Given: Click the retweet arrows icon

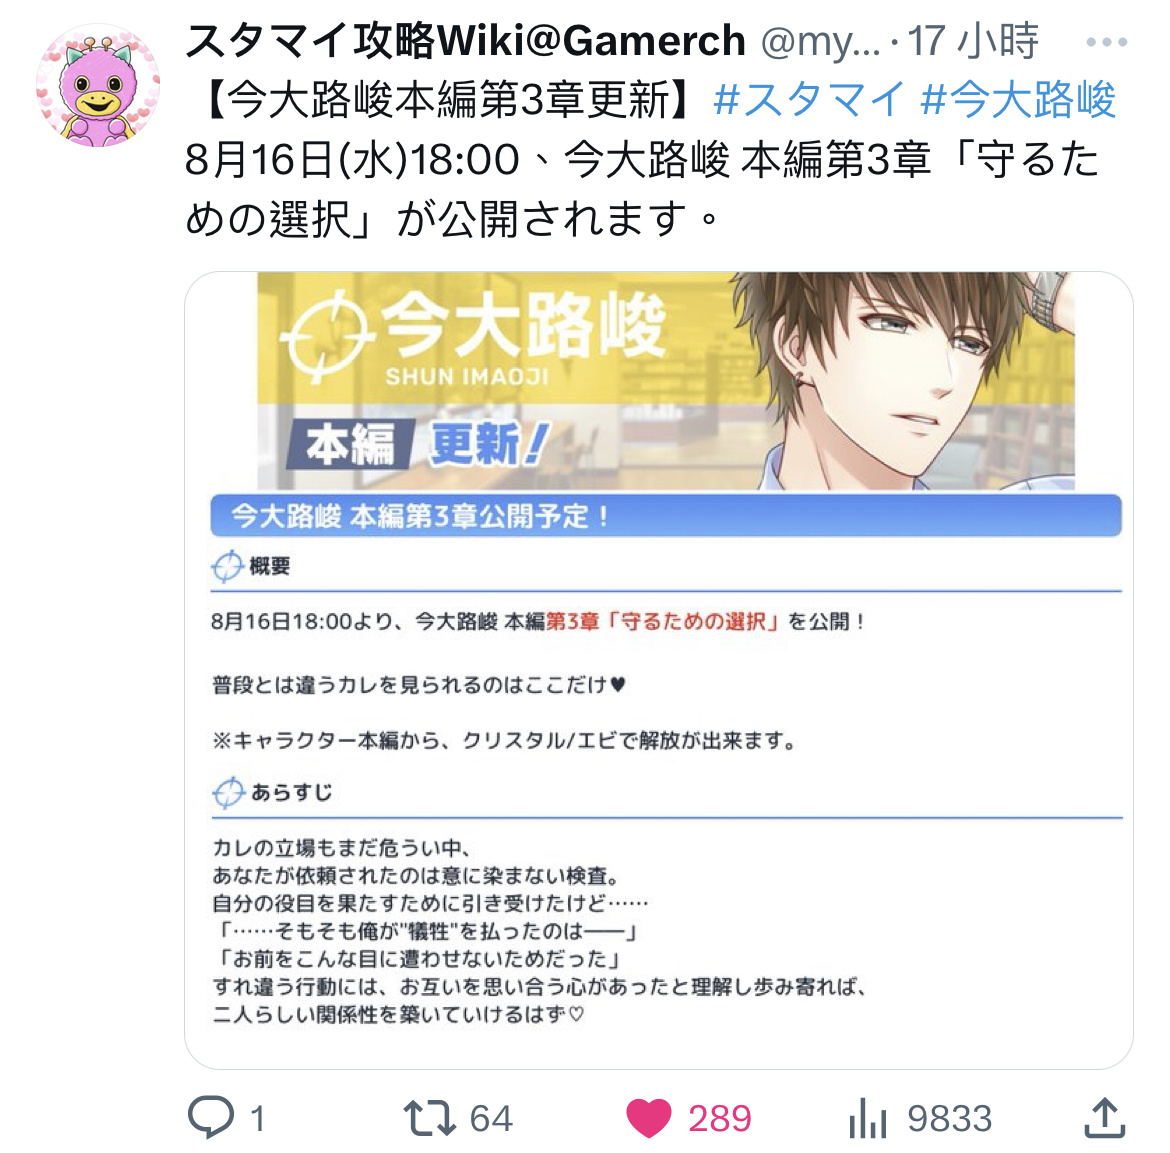Looking at the screenshot, I should 430,1118.
